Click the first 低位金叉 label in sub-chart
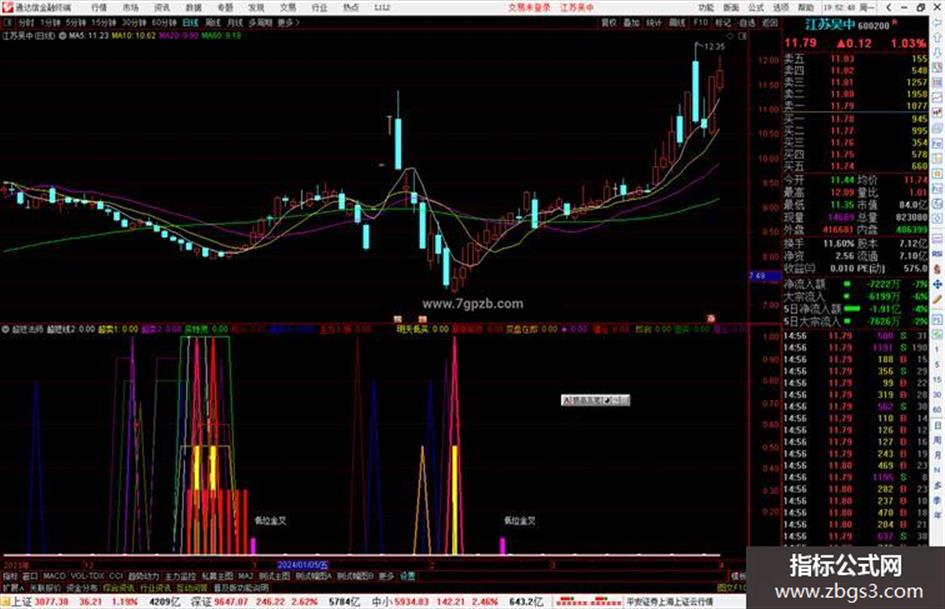 (x=270, y=520)
